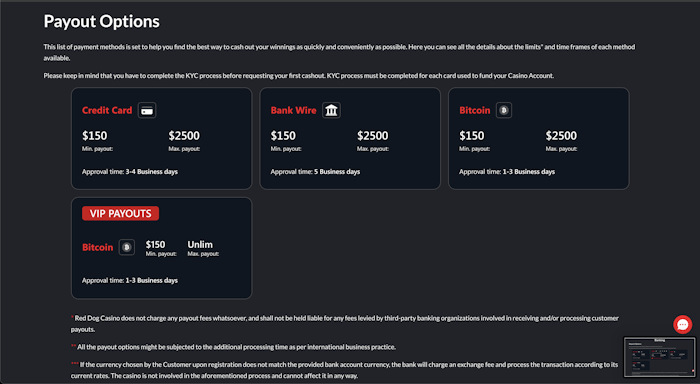Click the credit card icon

click(x=147, y=110)
